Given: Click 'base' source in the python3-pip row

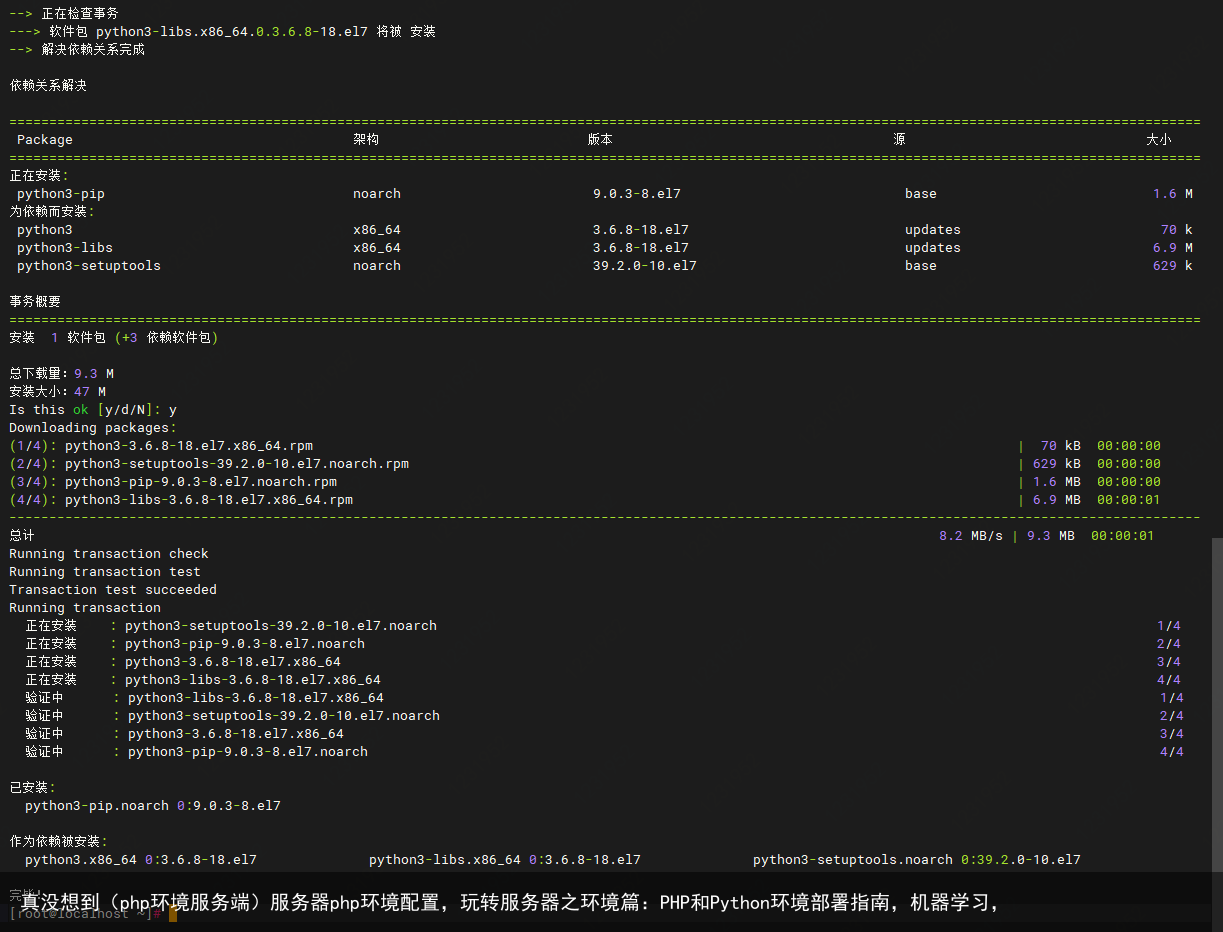Looking at the screenshot, I should pyautogui.click(x=921, y=194).
